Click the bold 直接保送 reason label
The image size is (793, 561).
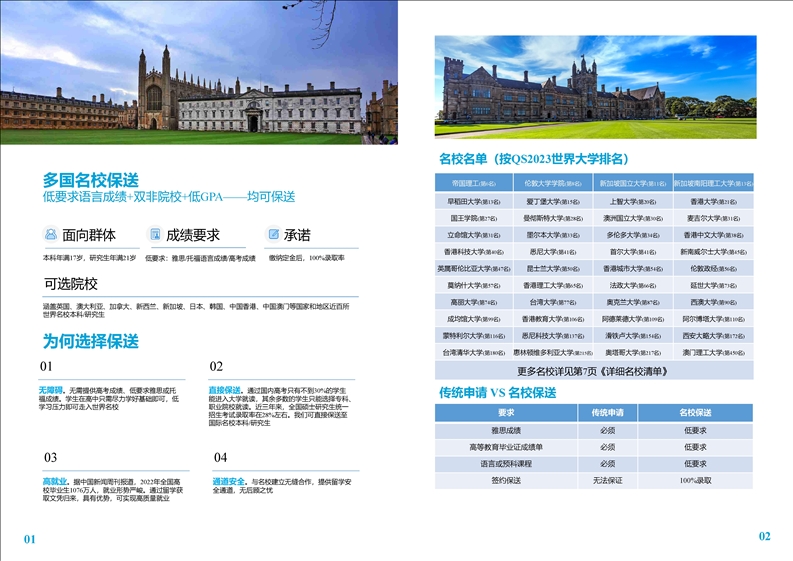point(224,389)
